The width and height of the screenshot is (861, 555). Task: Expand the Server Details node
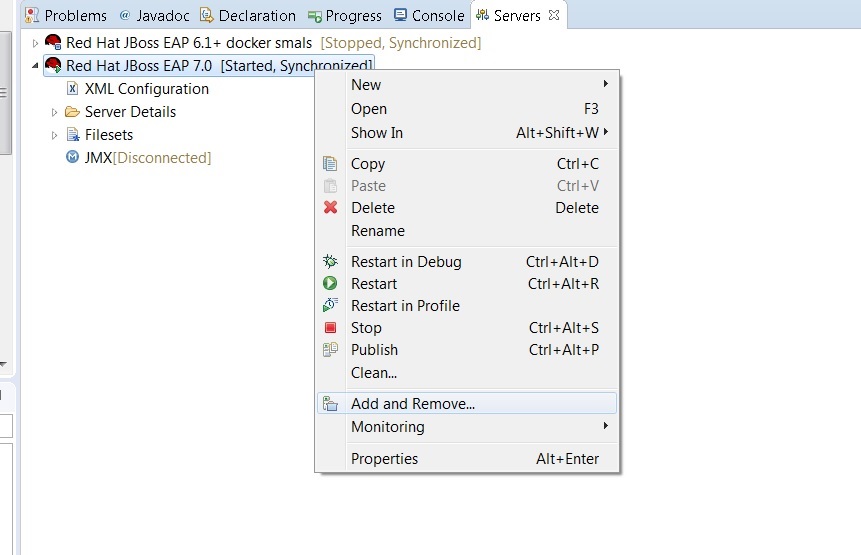[54, 112]
